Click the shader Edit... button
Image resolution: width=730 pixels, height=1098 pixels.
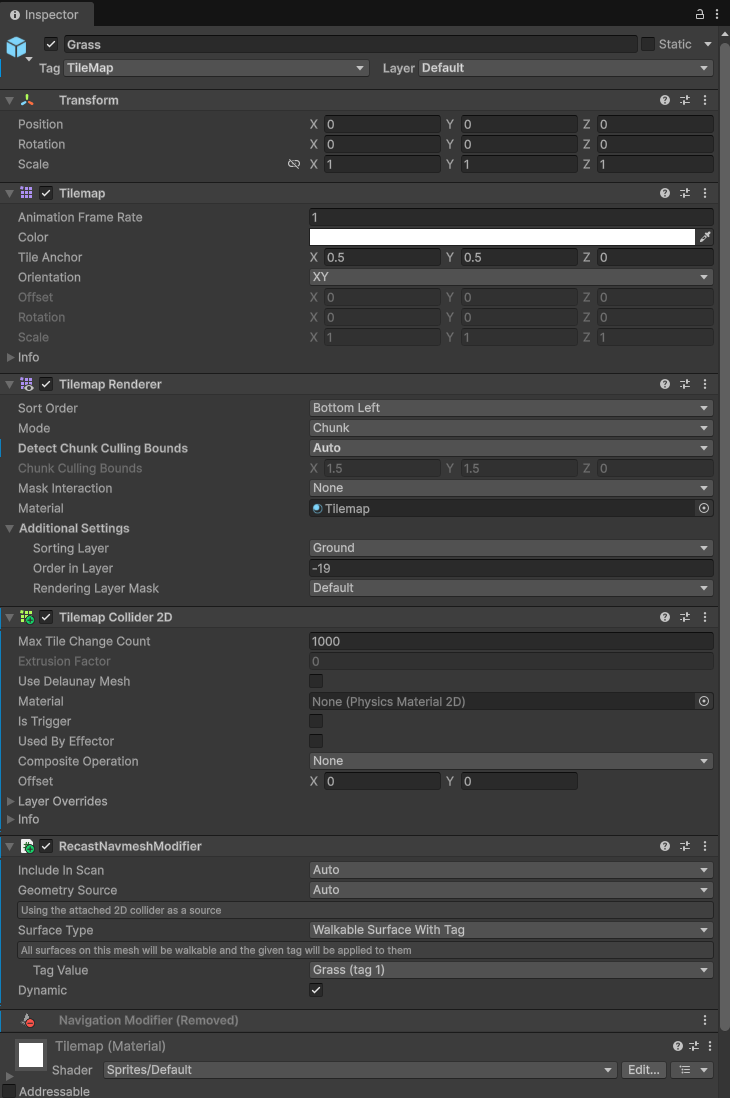click(x=643, y=1070)
